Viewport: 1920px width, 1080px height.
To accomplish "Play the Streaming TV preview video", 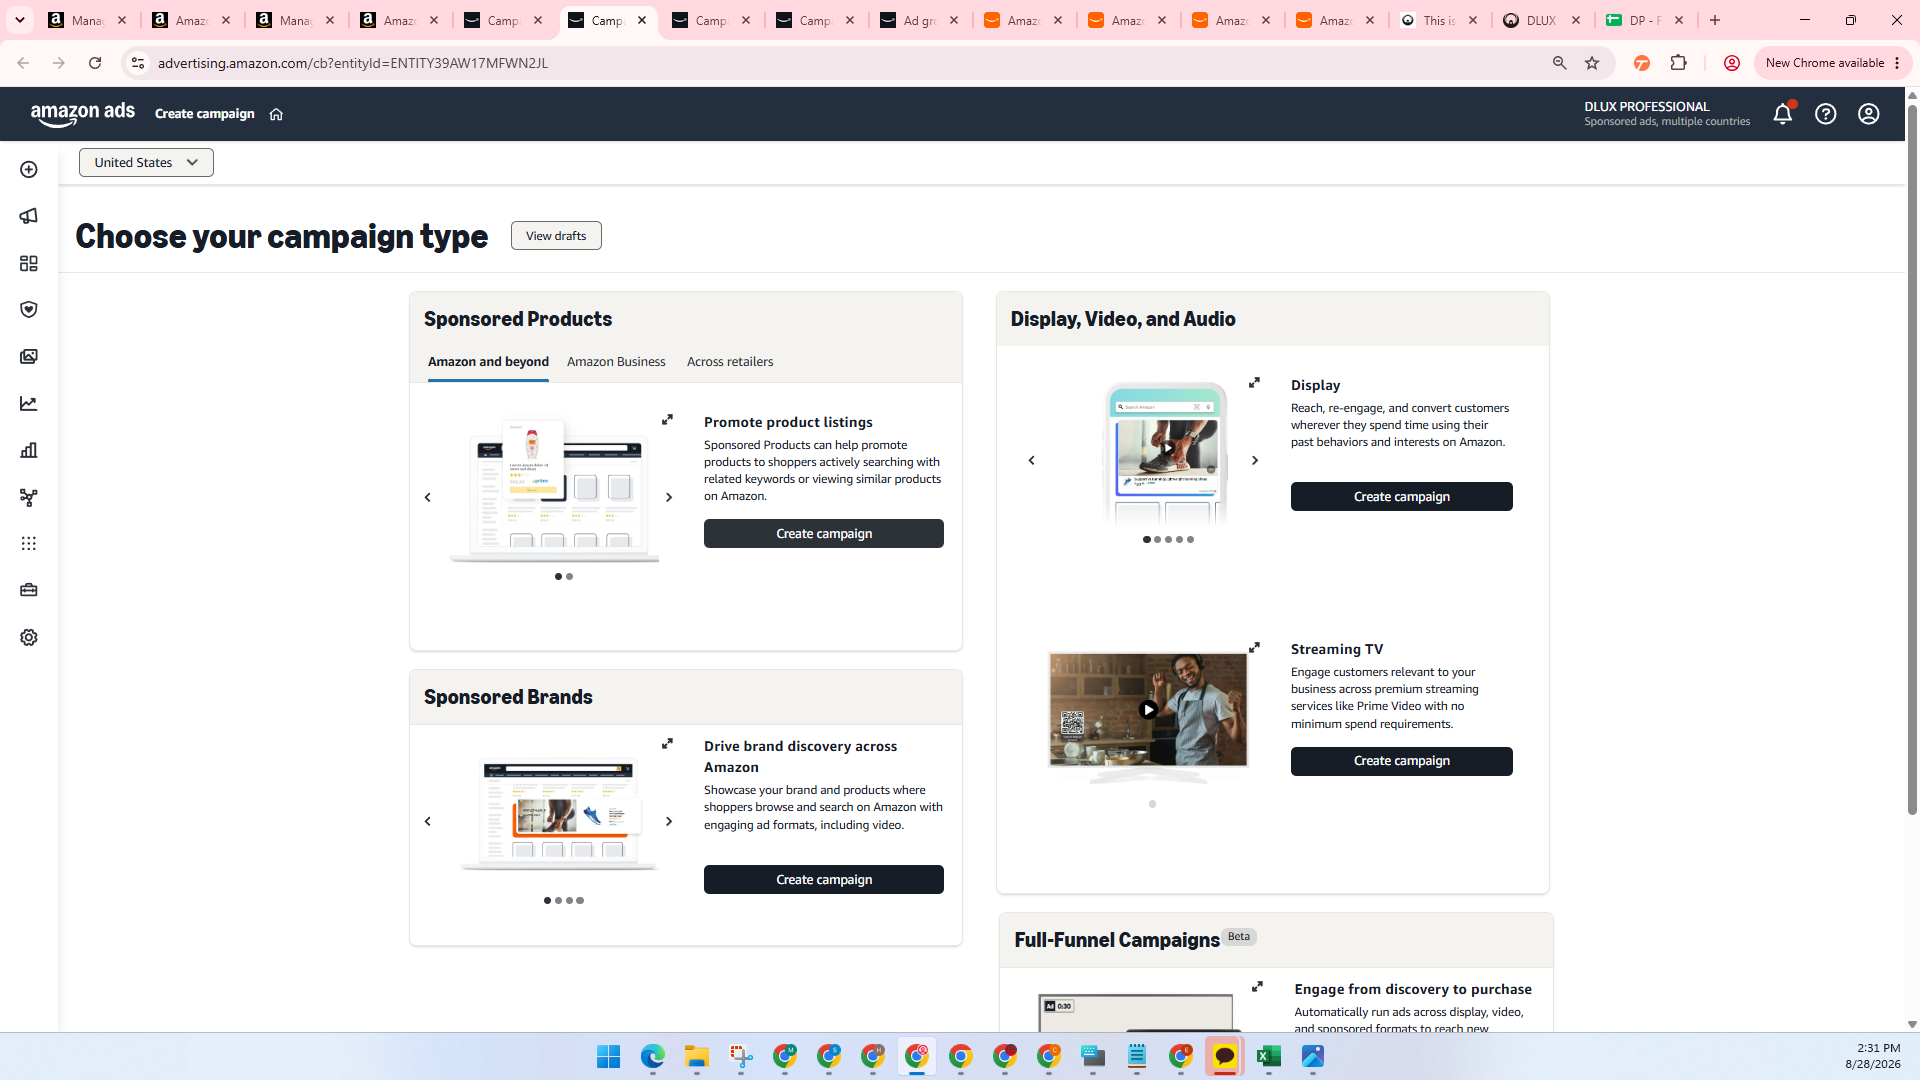I will tap(1148, 710).
